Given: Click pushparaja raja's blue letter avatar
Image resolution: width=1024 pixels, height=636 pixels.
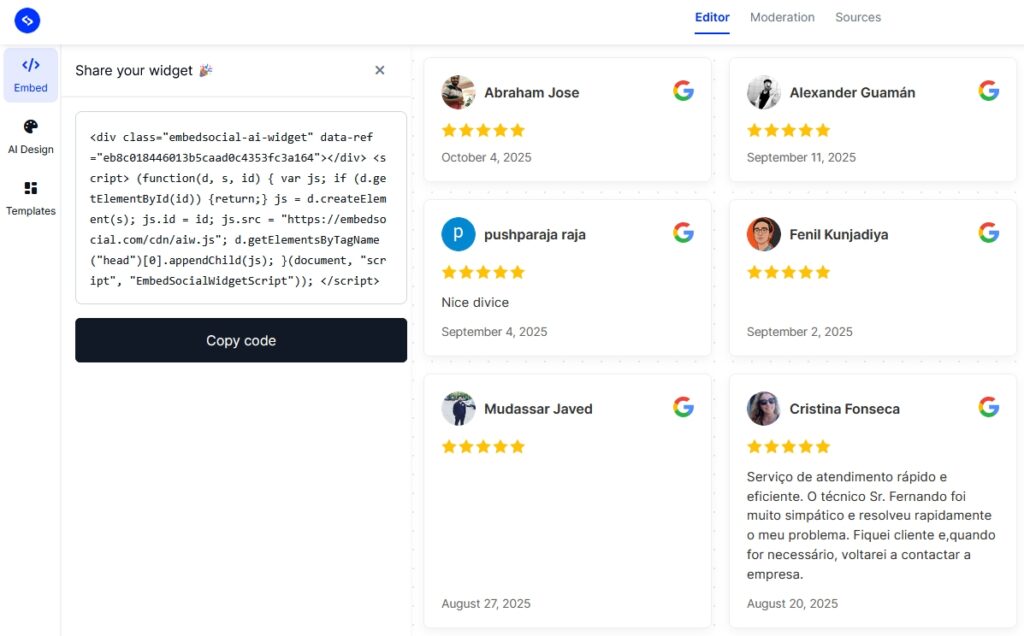Looking at the screenshot, I should [458, 234].
